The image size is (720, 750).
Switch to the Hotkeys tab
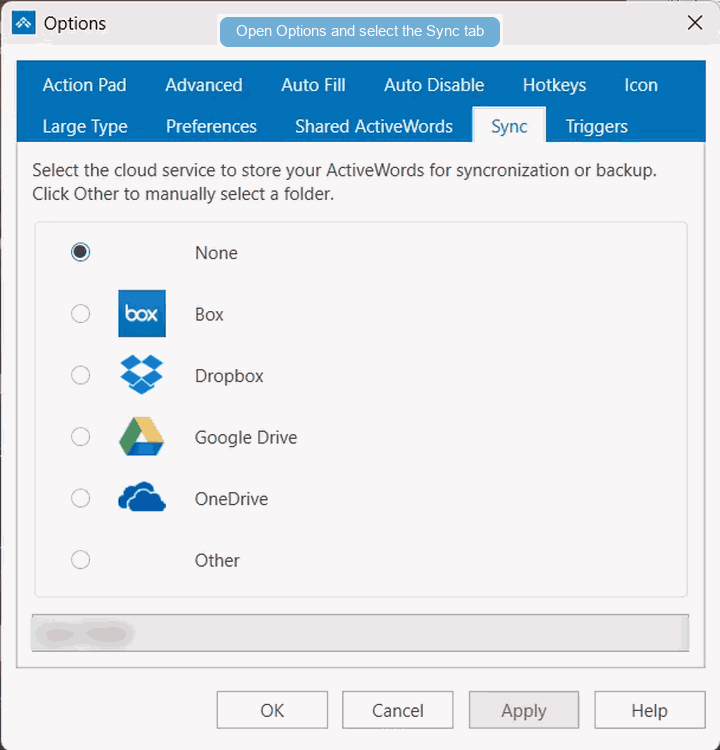[554, 85]
